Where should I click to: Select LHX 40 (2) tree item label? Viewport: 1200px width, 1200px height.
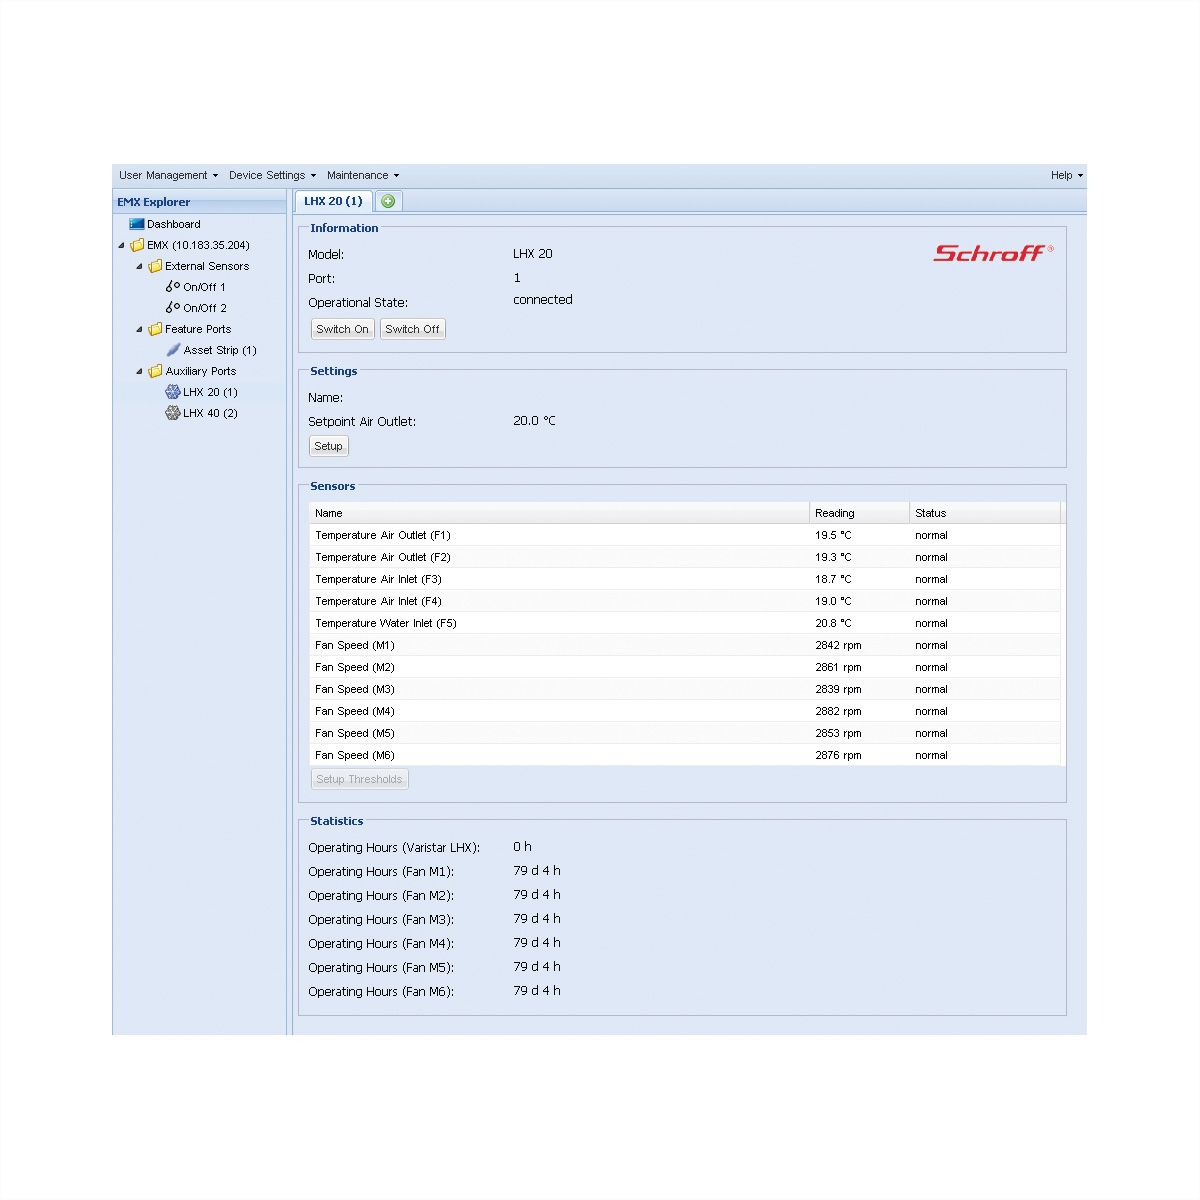coord(210,413)
